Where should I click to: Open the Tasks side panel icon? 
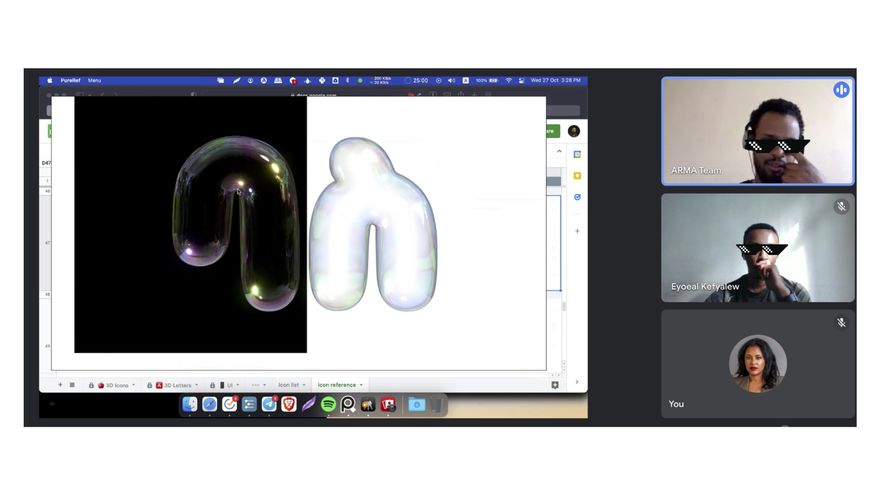tap(577, 197)
